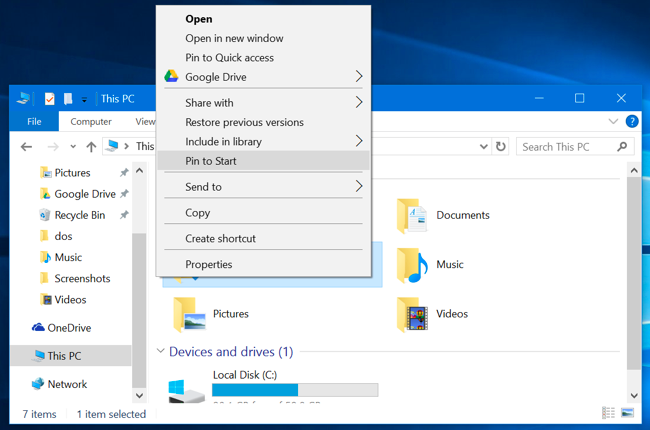The width and height of the screenshot is (650, 430).
Task: Open the recent locations dropdown arrow
Action: click(x=73, y=146)
